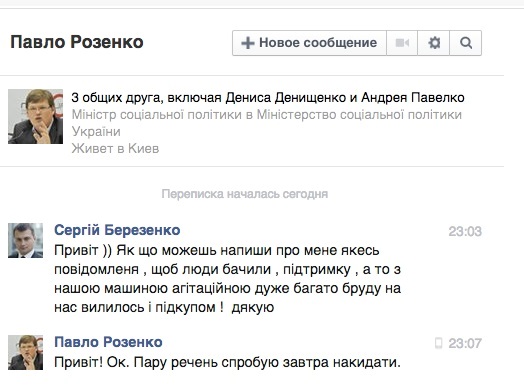Click the plus icon in Новое сообщение
Screen dimensions: 524x388
pos(248,43)
